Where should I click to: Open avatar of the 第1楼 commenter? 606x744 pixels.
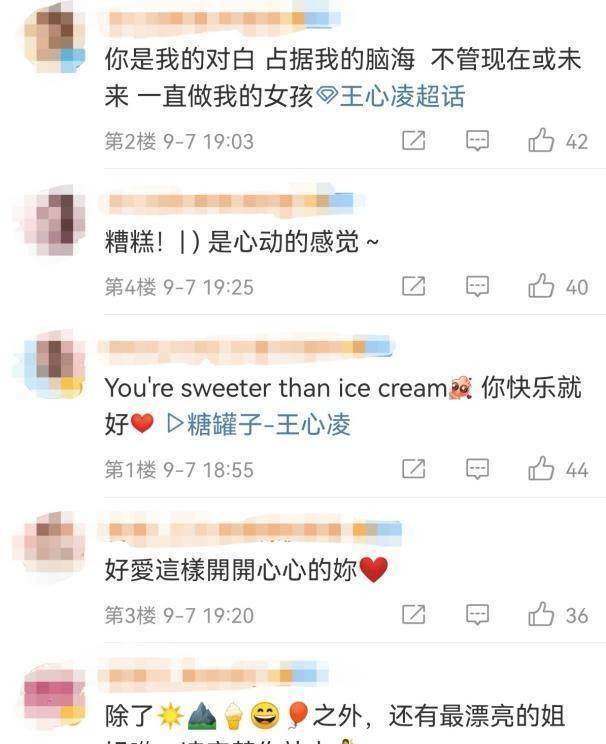[54, 365]
